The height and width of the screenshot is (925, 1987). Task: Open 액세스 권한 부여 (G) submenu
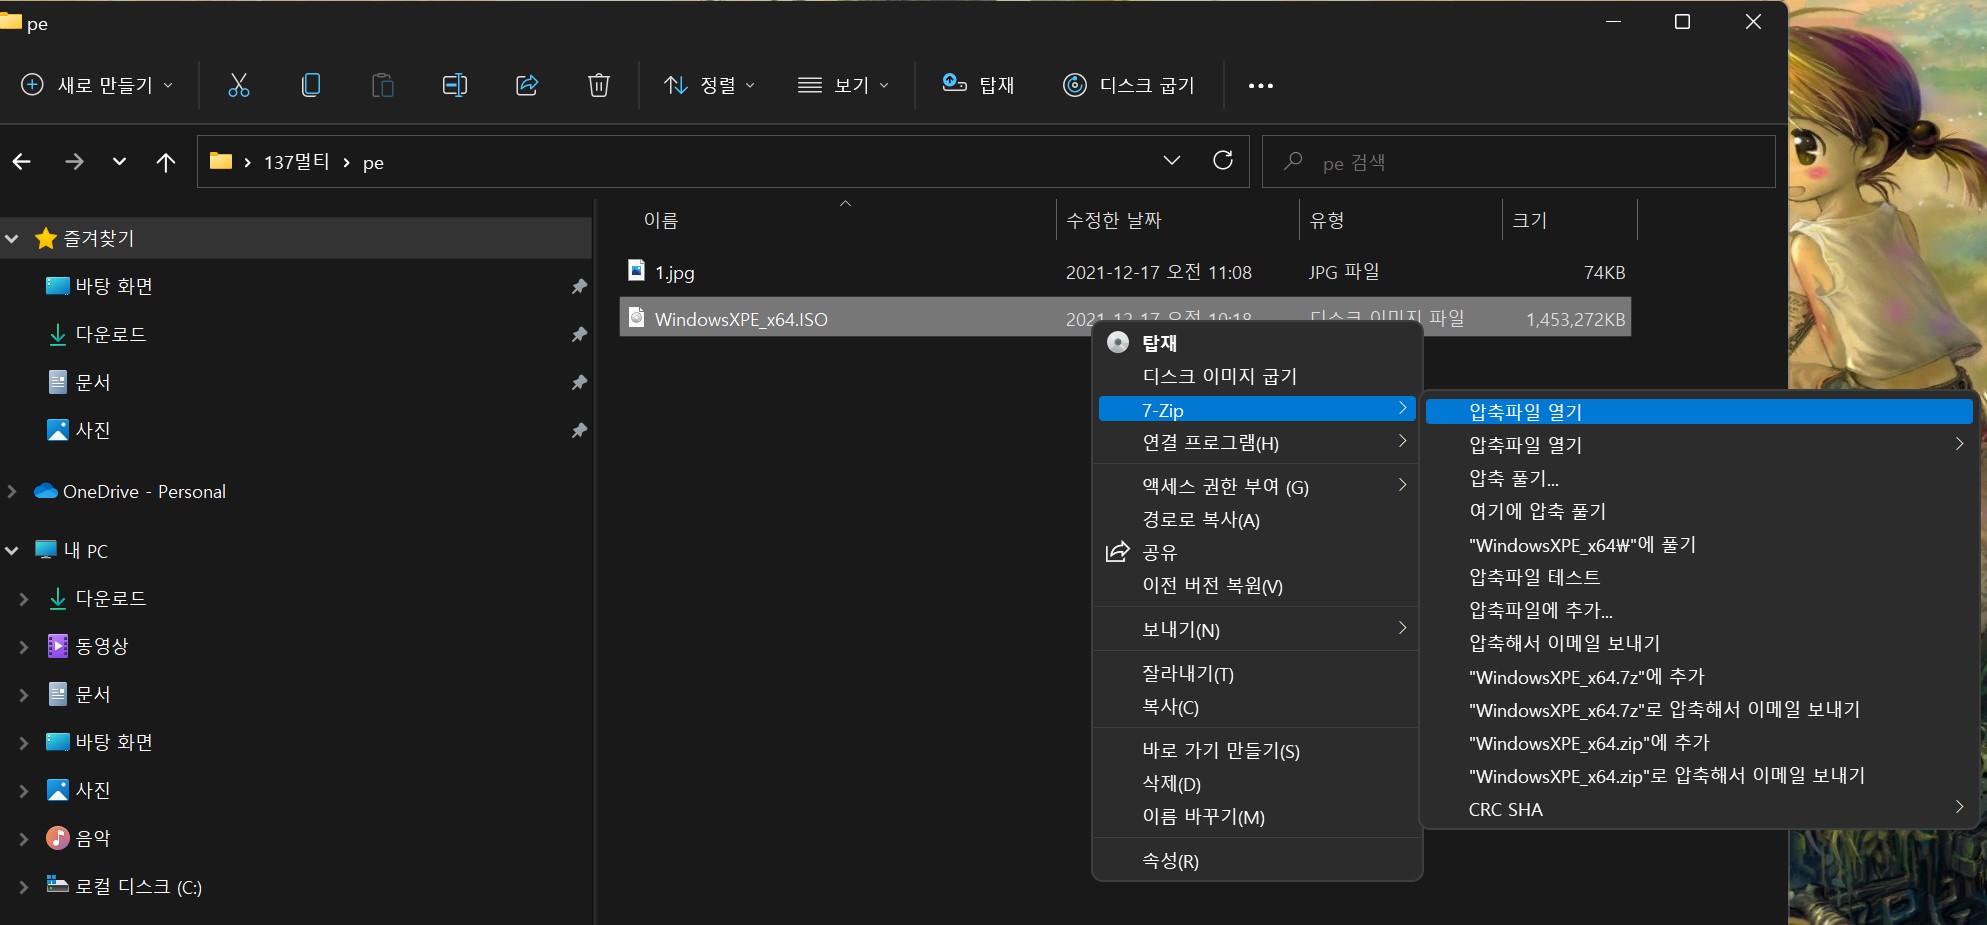point(1257,486)
